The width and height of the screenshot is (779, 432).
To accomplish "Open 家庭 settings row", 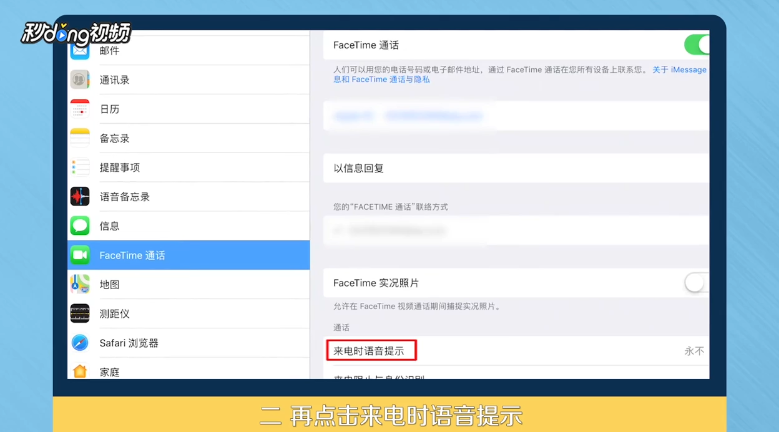I will pos(188,368).
